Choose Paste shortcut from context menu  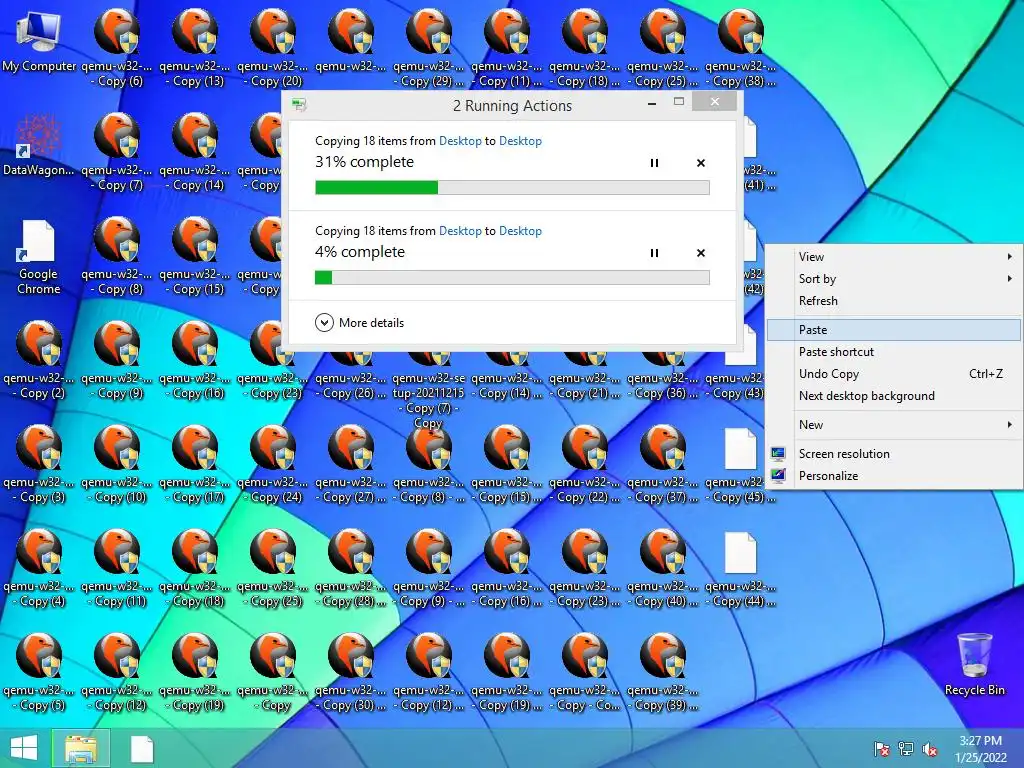point(894,352)
